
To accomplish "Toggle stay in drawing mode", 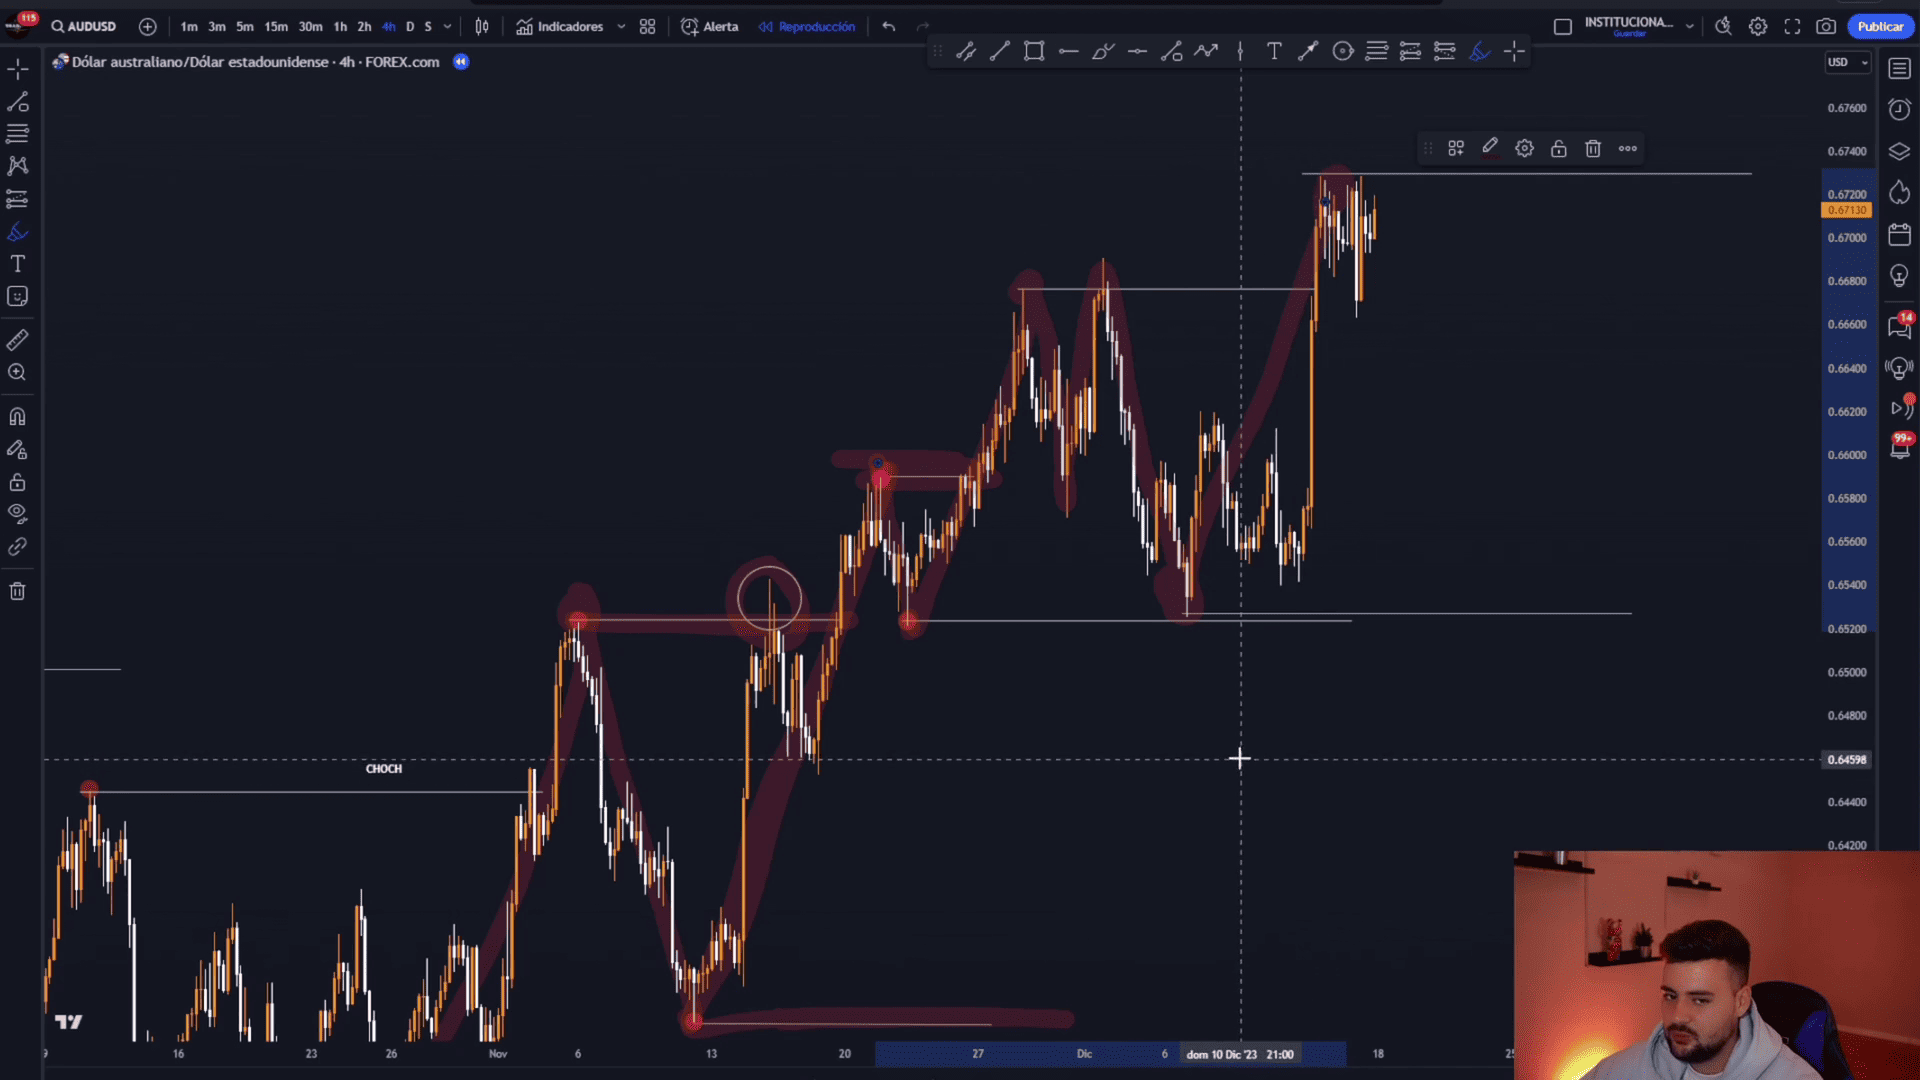I will point(17,449).
